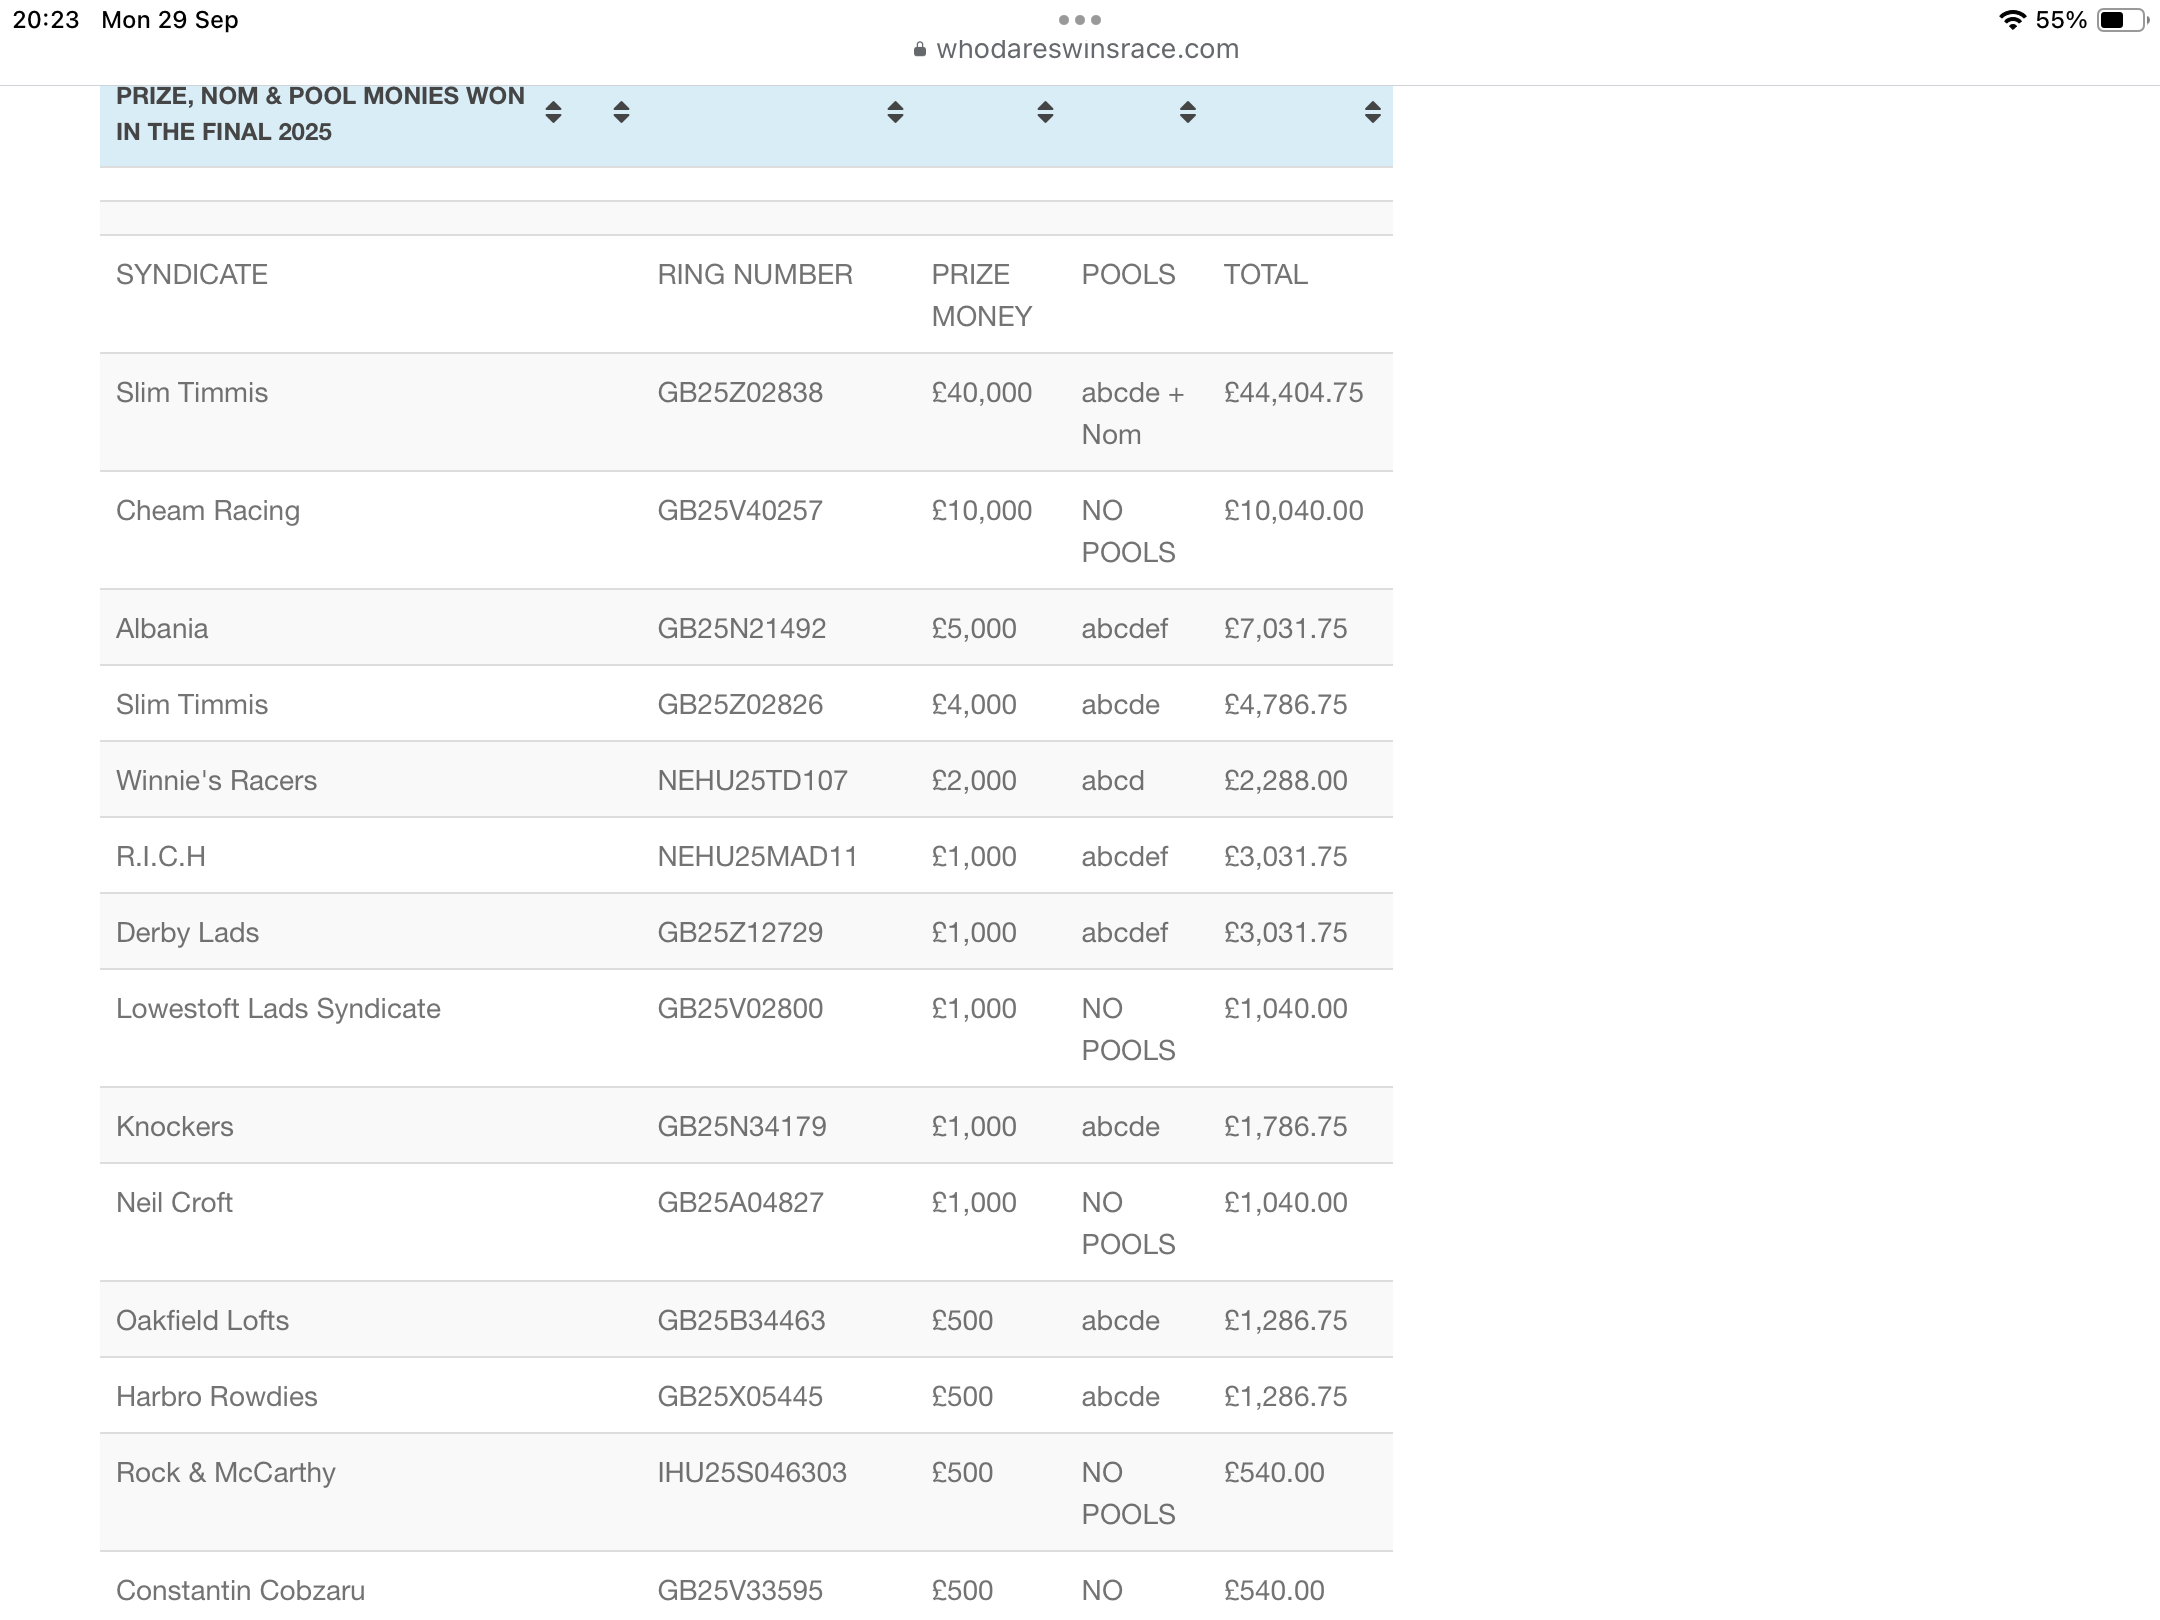Click the fifth column sort arrows icon
The height and width of the screenshot is (1620, 2160).
[1188, 112]
